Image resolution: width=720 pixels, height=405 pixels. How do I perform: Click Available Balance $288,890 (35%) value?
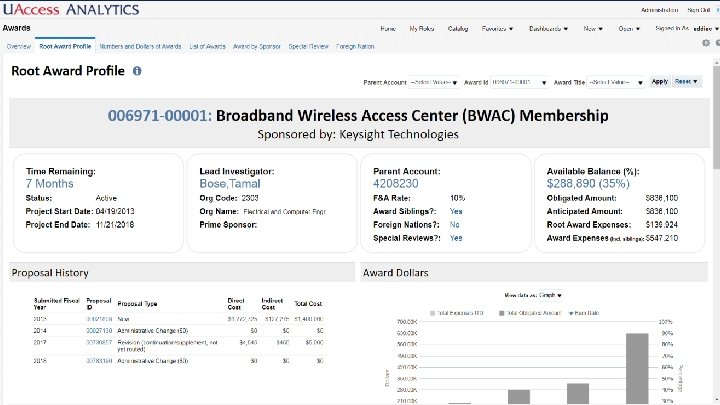click(x=588, y=184)
